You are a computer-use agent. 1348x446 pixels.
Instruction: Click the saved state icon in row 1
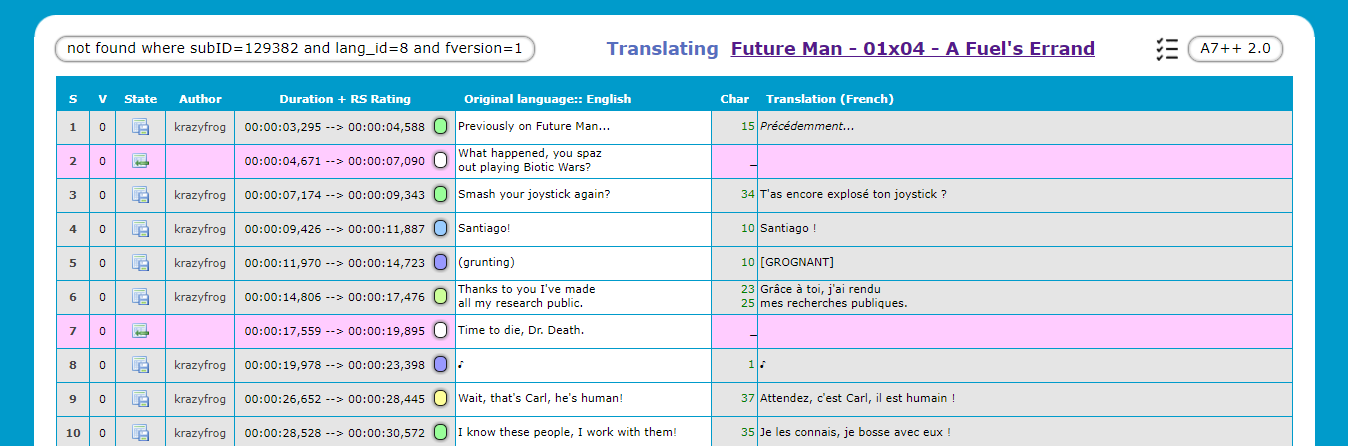tap(140, 127)
